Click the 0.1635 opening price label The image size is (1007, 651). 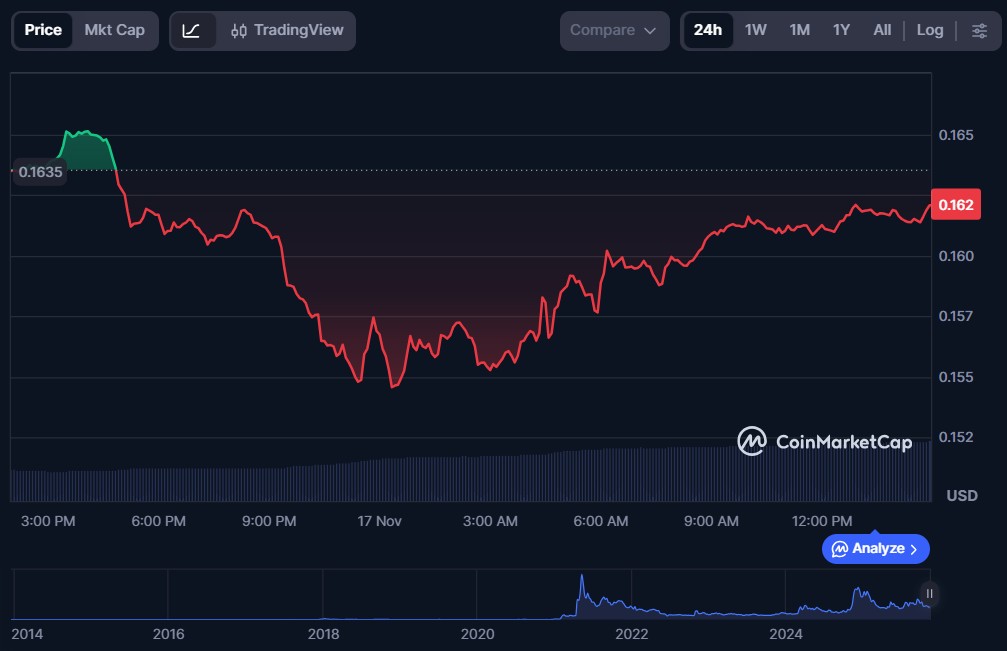(x=41, y=172)
